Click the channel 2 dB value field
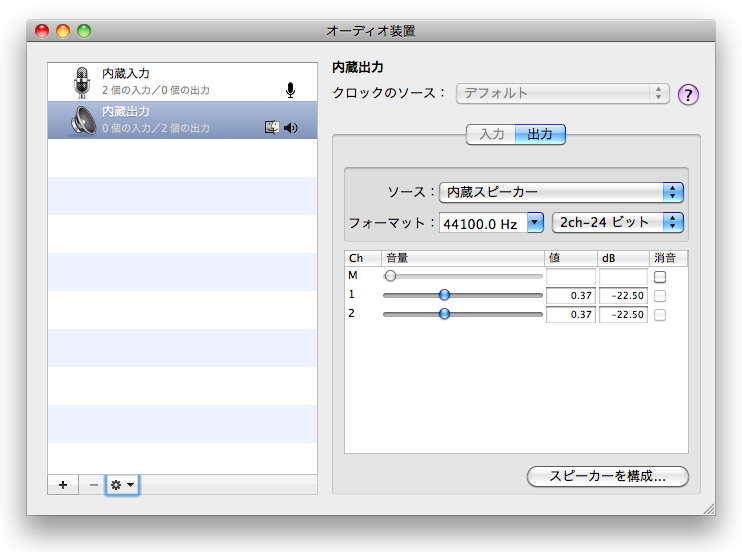Screen dimensions: 742x552 pos(623,314)
